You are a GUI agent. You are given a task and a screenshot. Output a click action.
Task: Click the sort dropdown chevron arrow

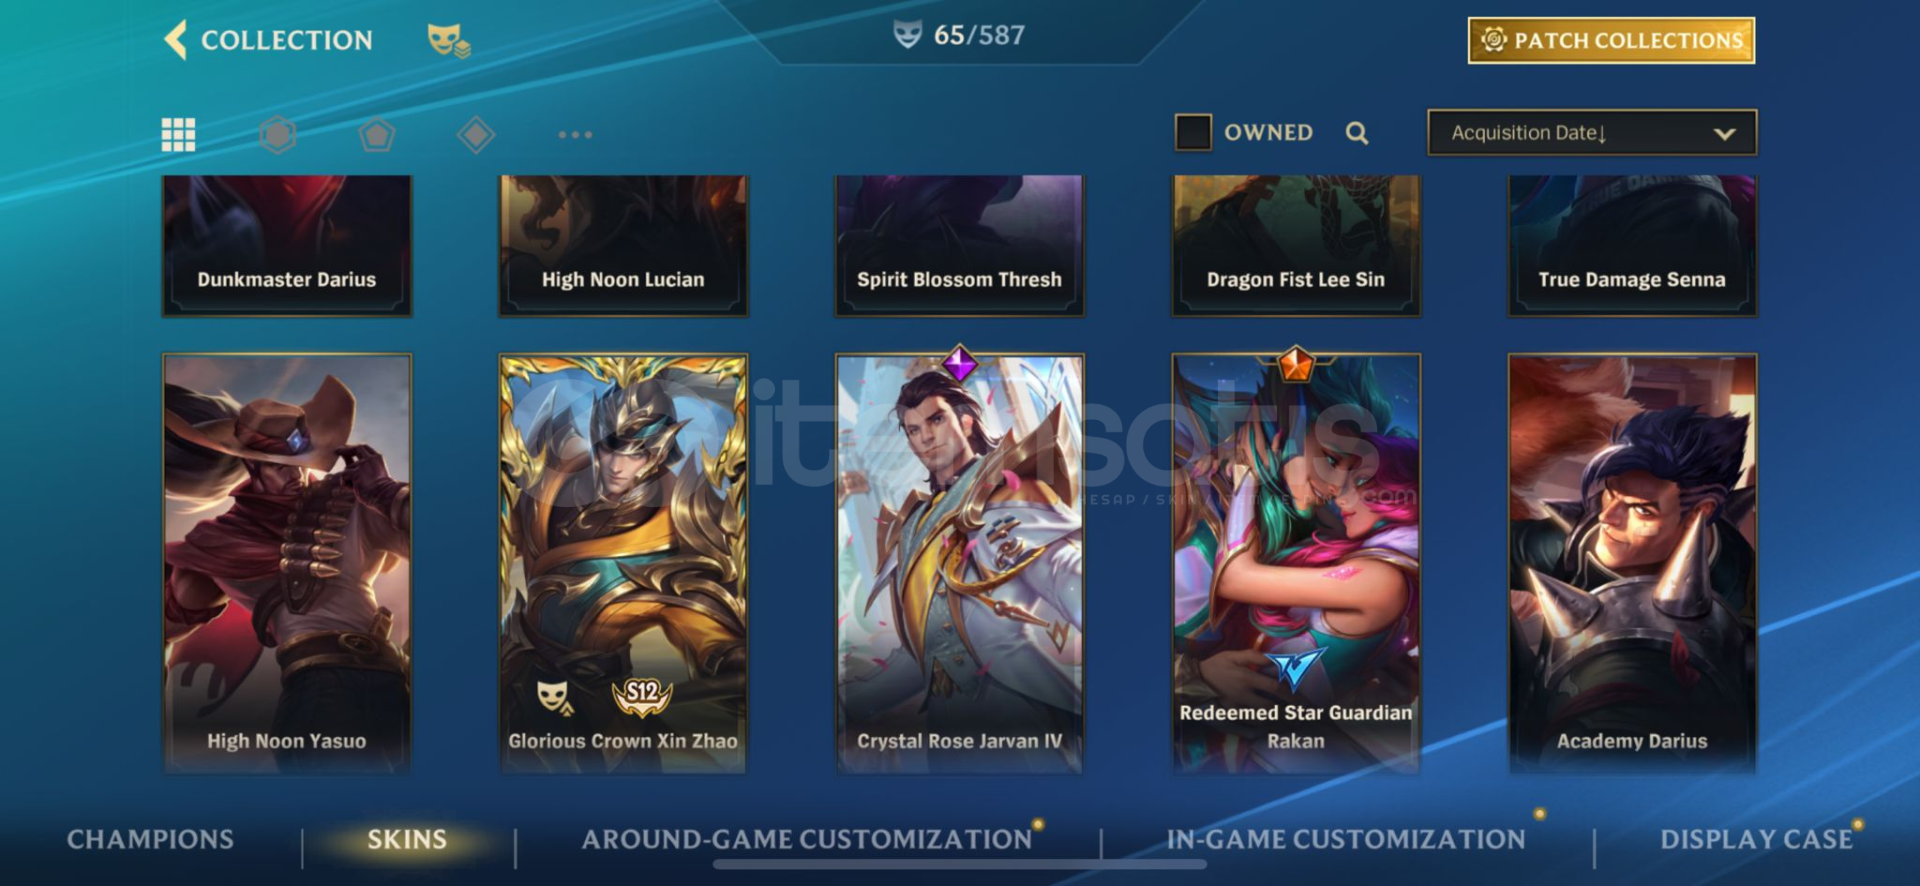pos(1725,133)
